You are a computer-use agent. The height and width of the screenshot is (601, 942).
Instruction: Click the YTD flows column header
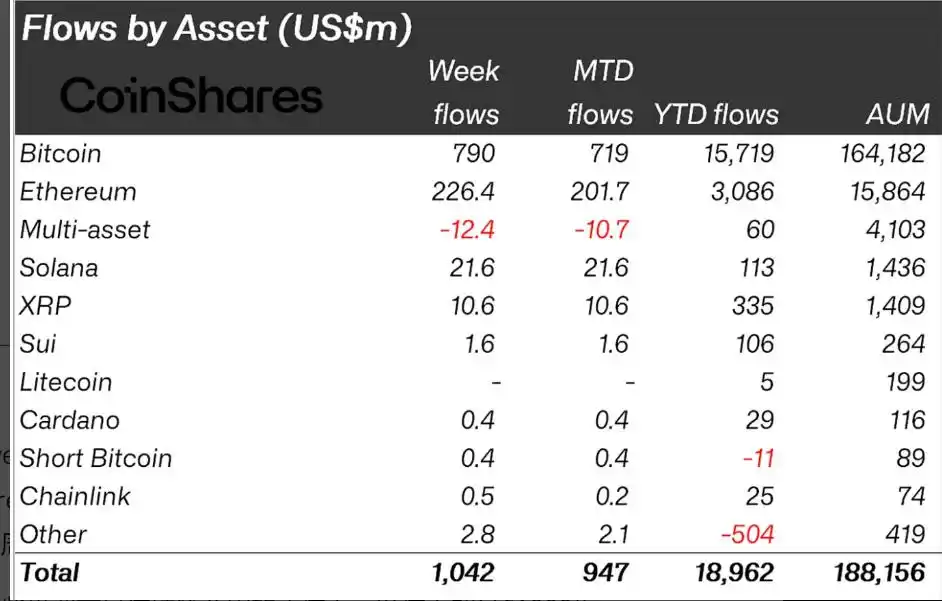tap(715, 114)
